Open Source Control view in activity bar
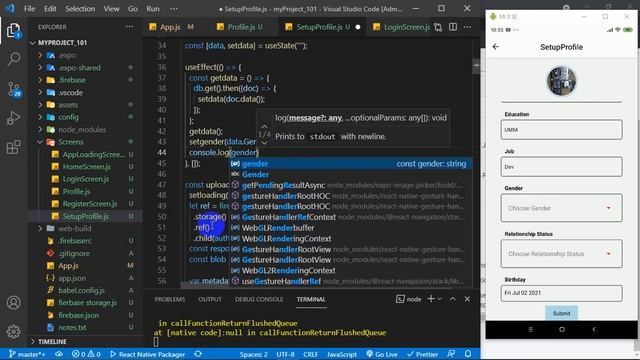 [x=13, y=89]
